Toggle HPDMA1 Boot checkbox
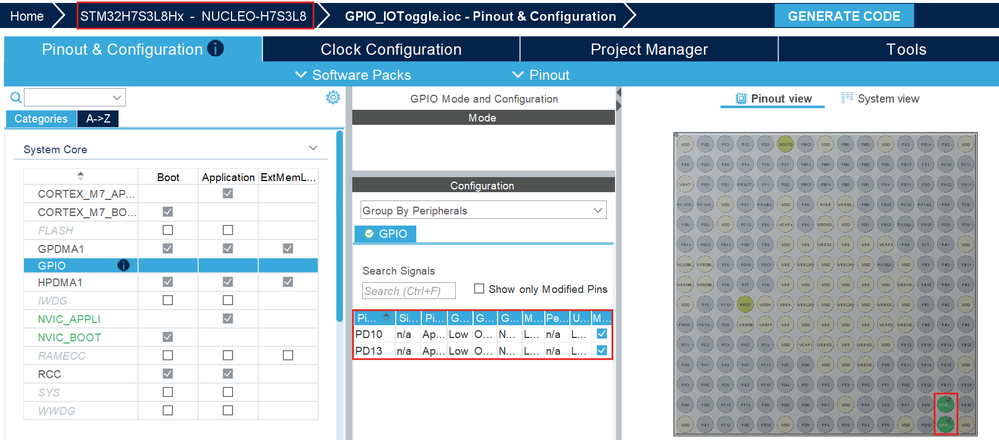Viewport: 999px width, 440px height. (x=168, y=281)
